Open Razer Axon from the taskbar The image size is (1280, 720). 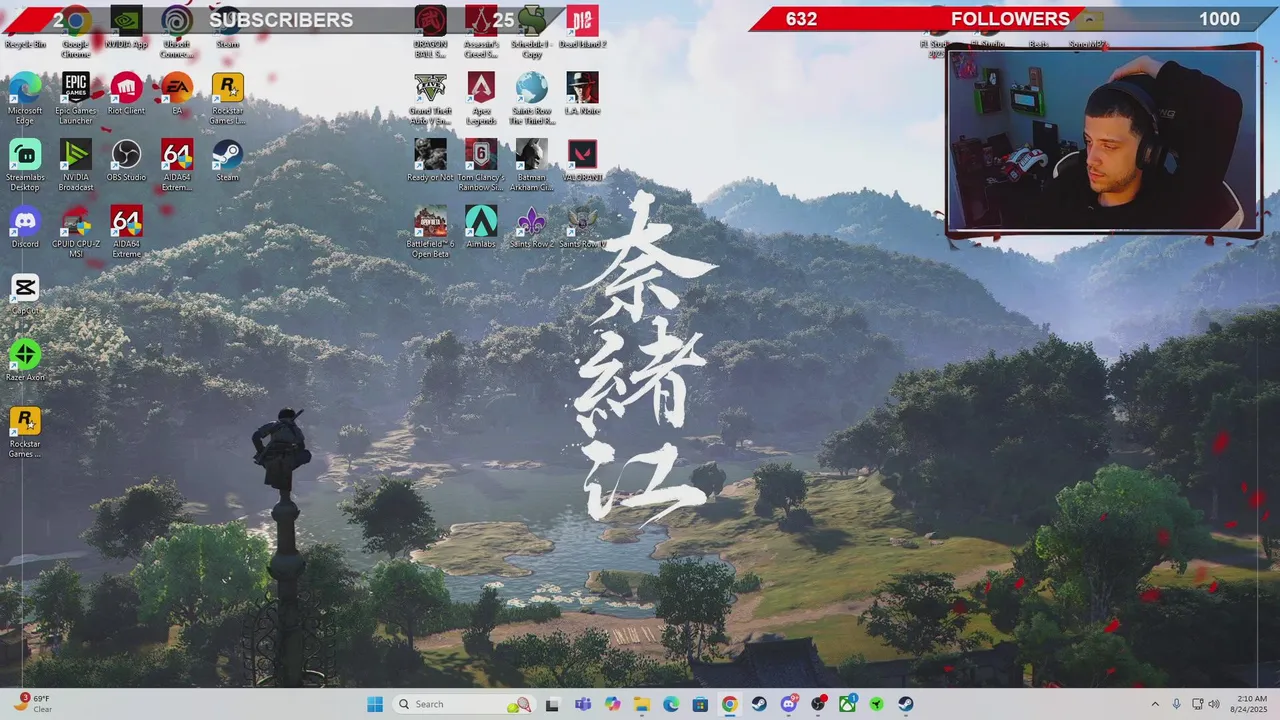point(876,704)
